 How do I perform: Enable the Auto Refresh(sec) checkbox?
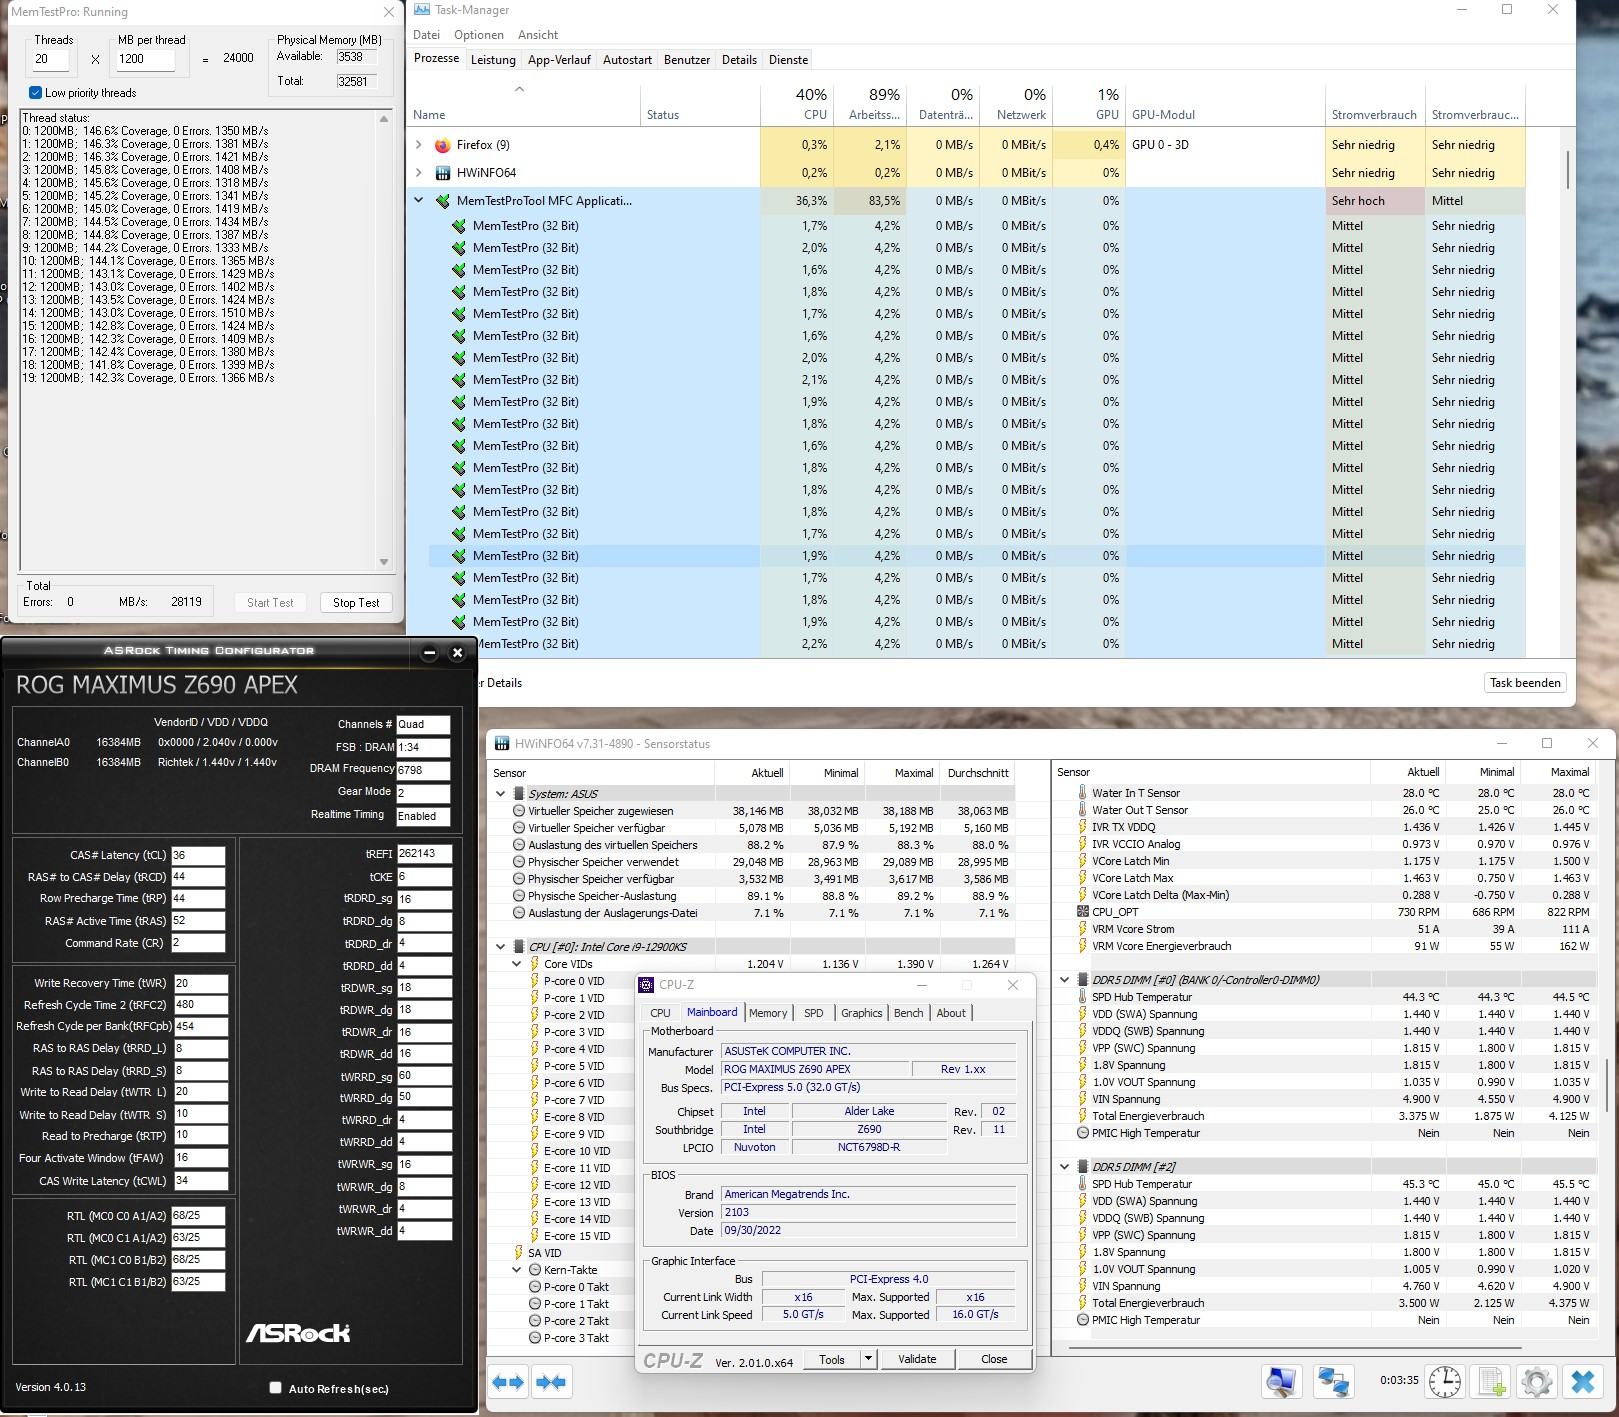tap(276, 1388)
